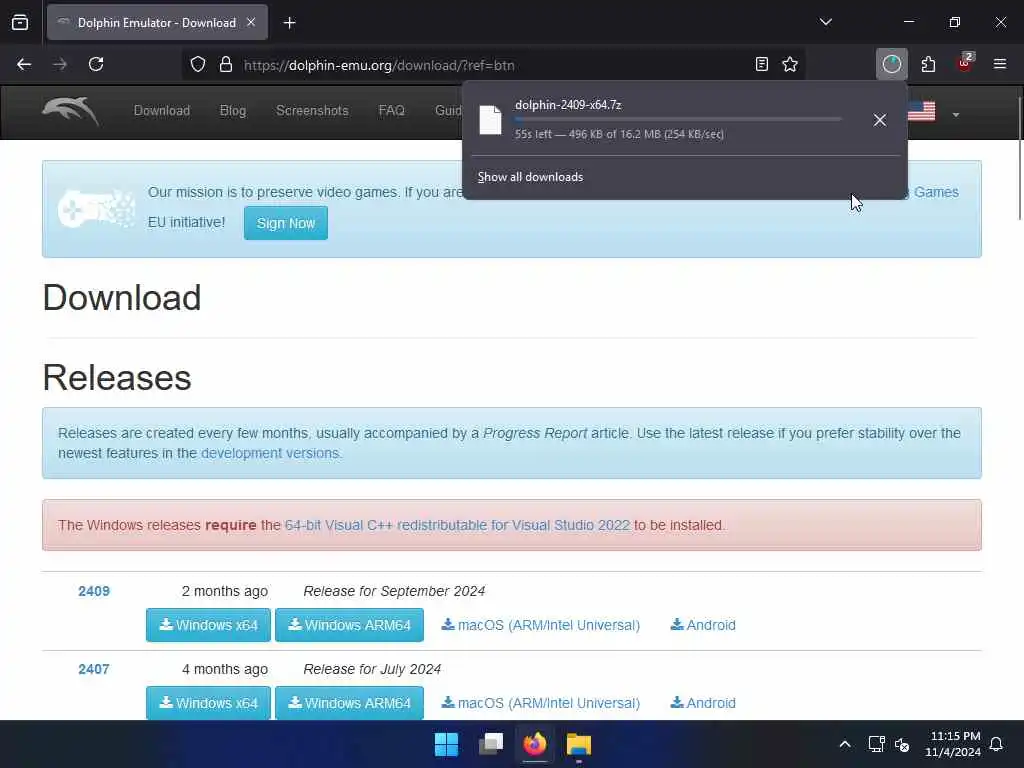1024x768 pixels.
Task: Download 2409 Windows x64 build
Action: click(208, 625)
